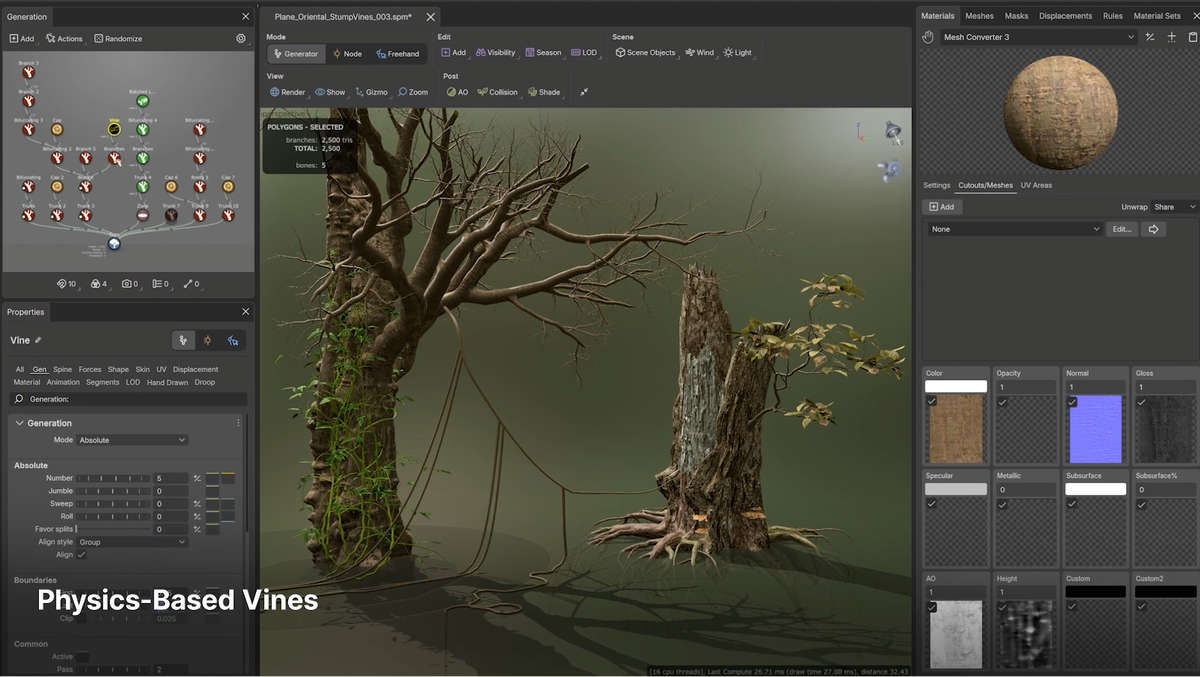1200x677 pixels.
Task: Select the yellow-highlighted Vine node
Action: tap(114, 129)
